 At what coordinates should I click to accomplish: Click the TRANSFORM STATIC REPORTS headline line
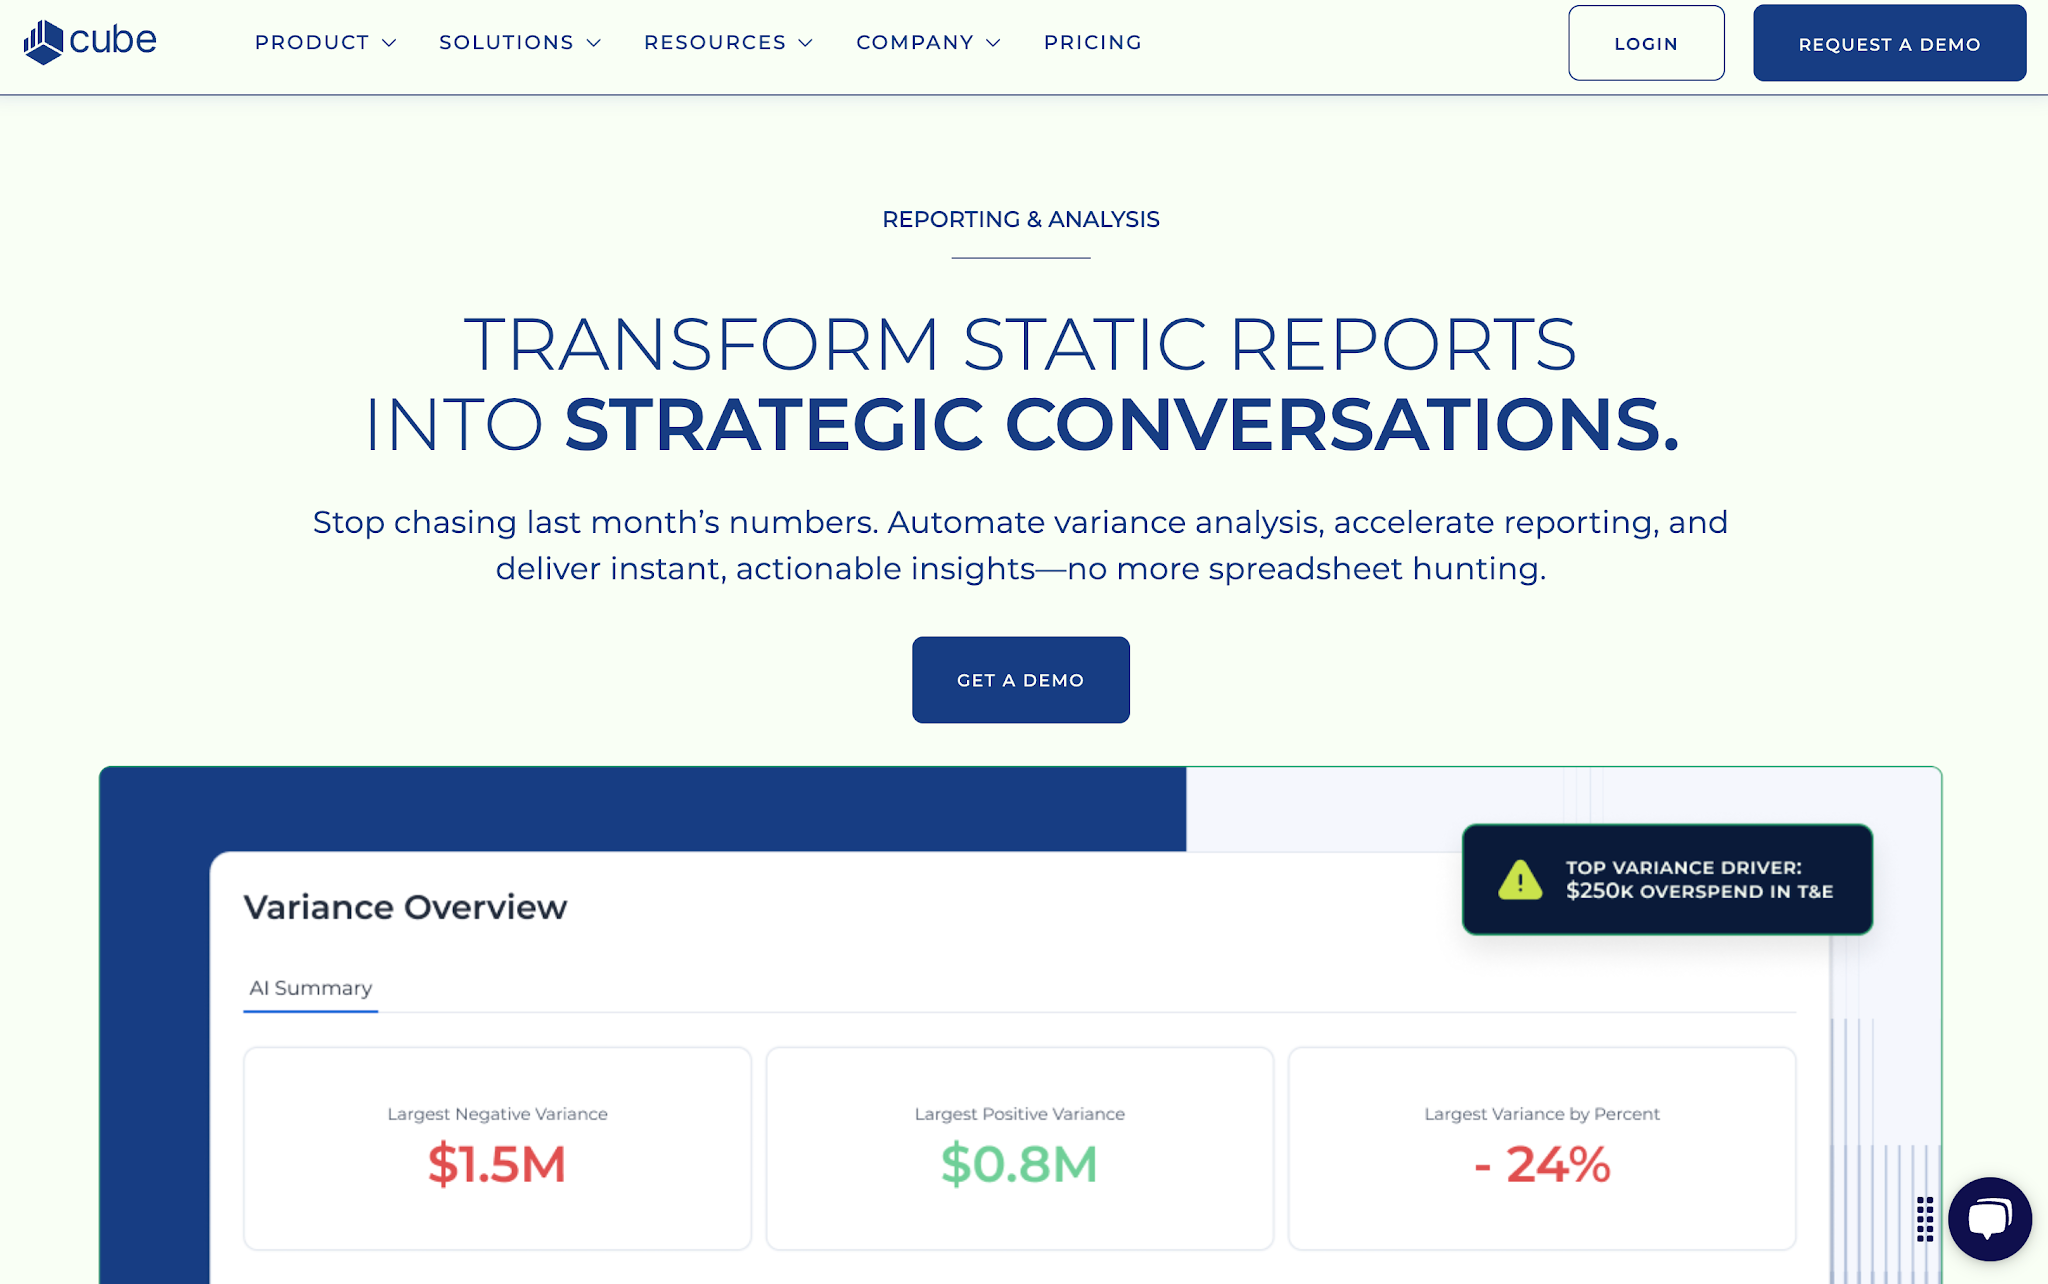tap(1021, 345)
